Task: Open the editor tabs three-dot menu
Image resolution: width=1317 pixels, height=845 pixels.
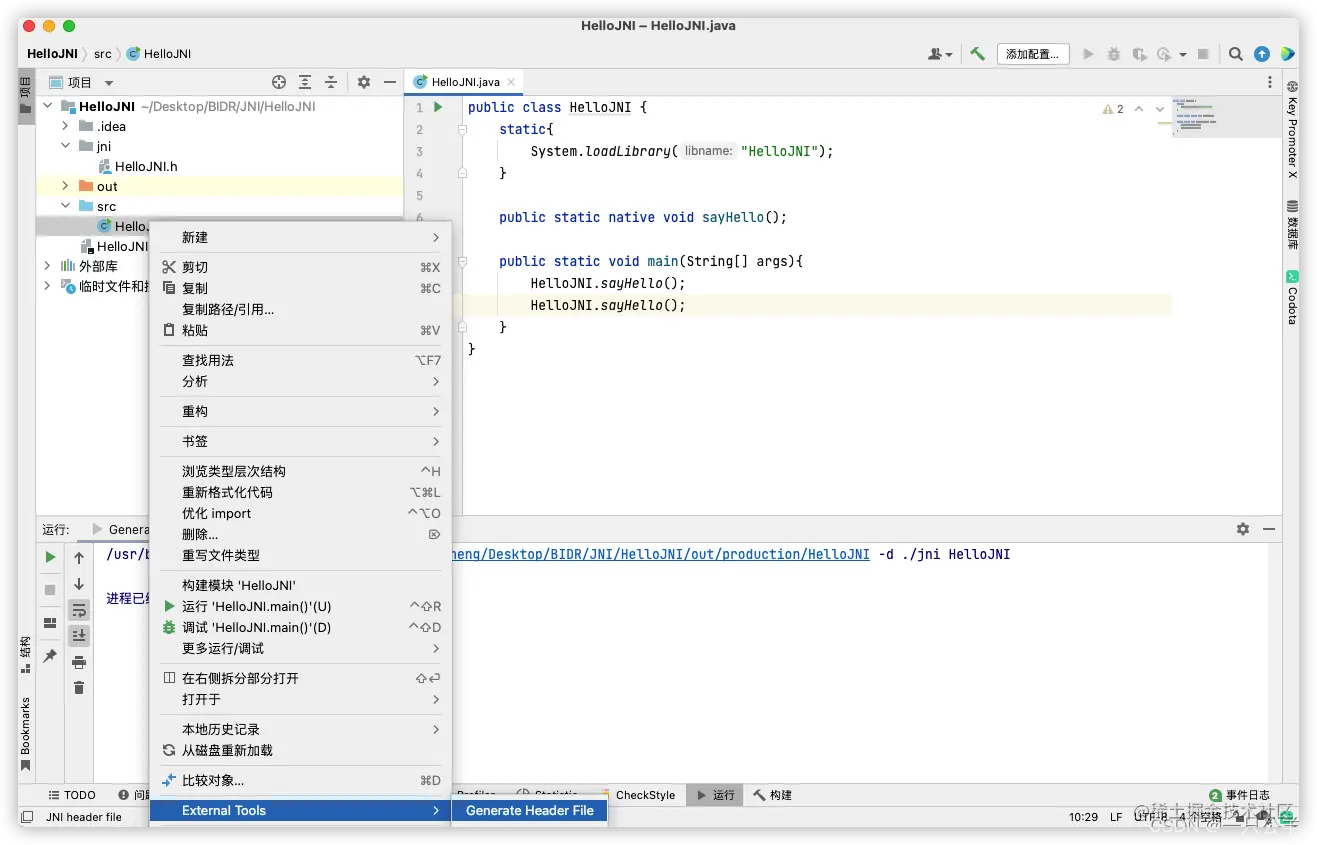Action: [1270, 82]
